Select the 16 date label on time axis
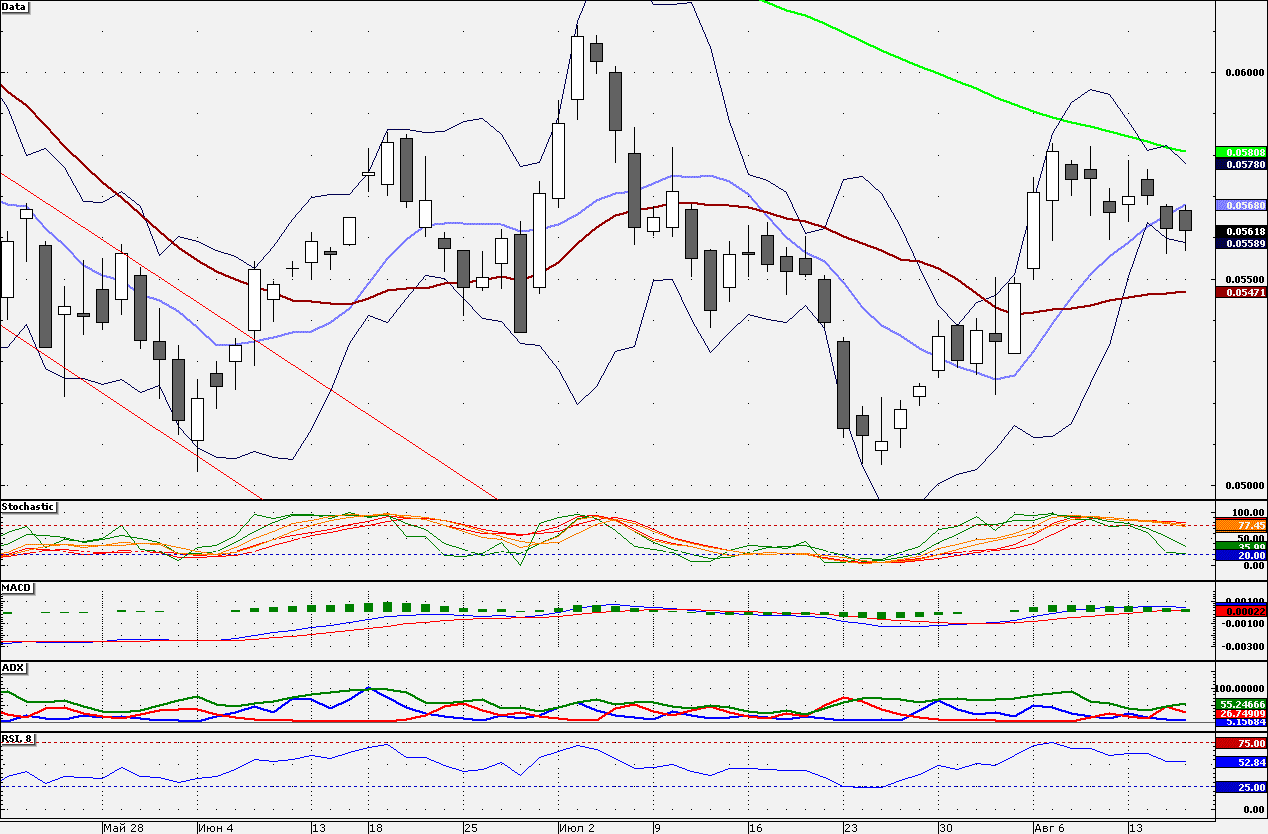The height and width of the screenshot is (834, 1268). point(756,828)
